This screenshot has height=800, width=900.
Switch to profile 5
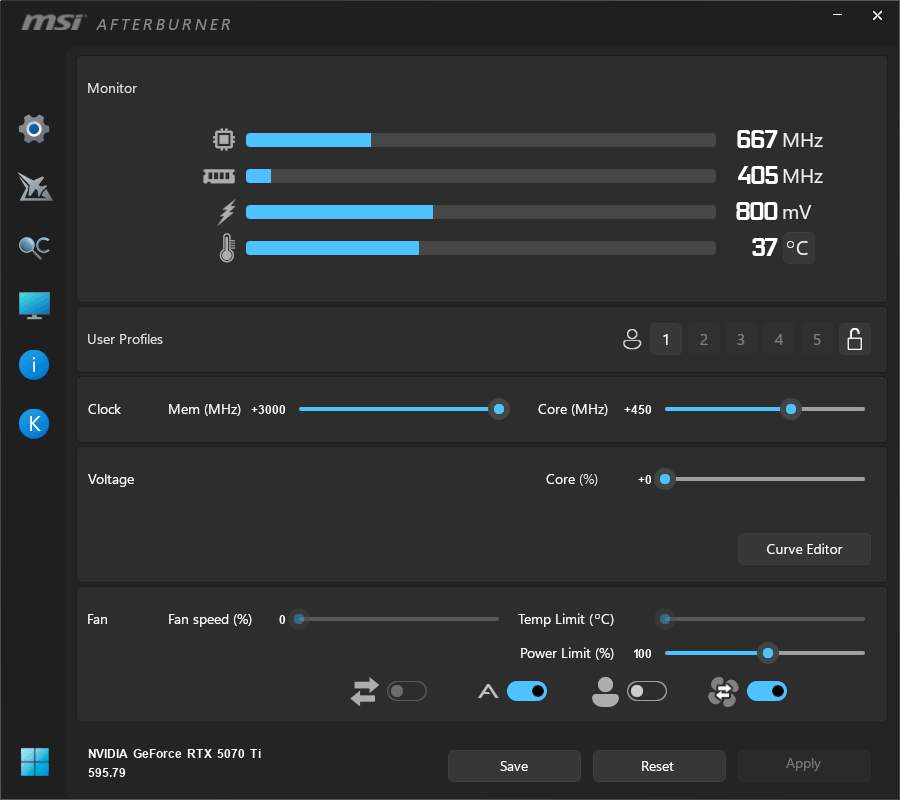point(816,339)
